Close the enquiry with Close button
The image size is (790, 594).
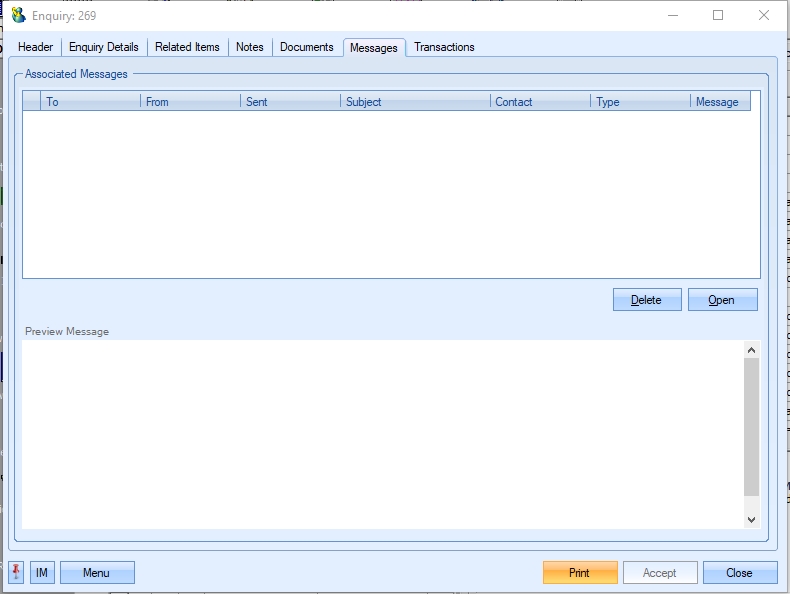[x=740, y=573]
